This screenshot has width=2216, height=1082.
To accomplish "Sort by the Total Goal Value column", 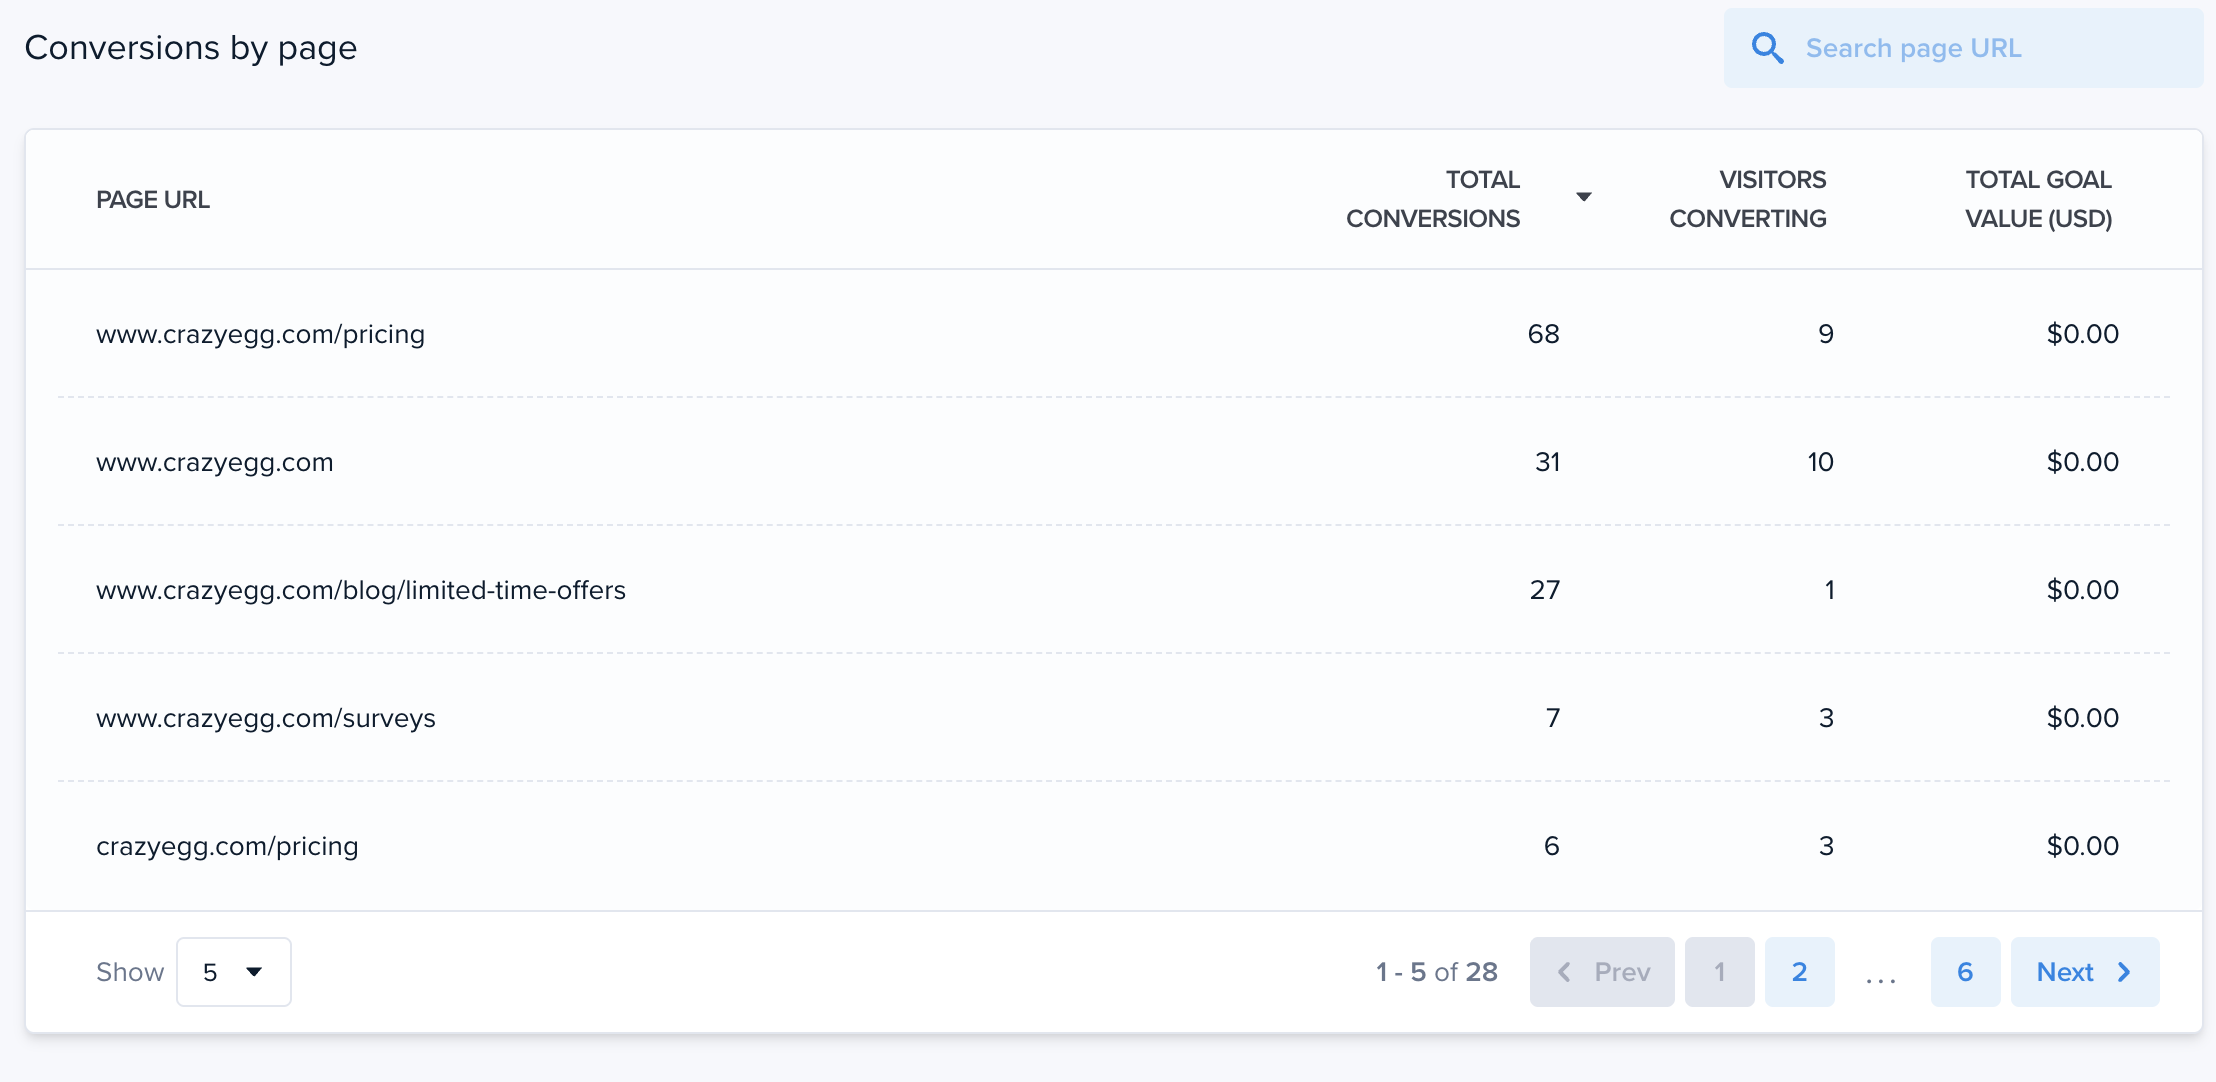I will tap(2038, 198).
